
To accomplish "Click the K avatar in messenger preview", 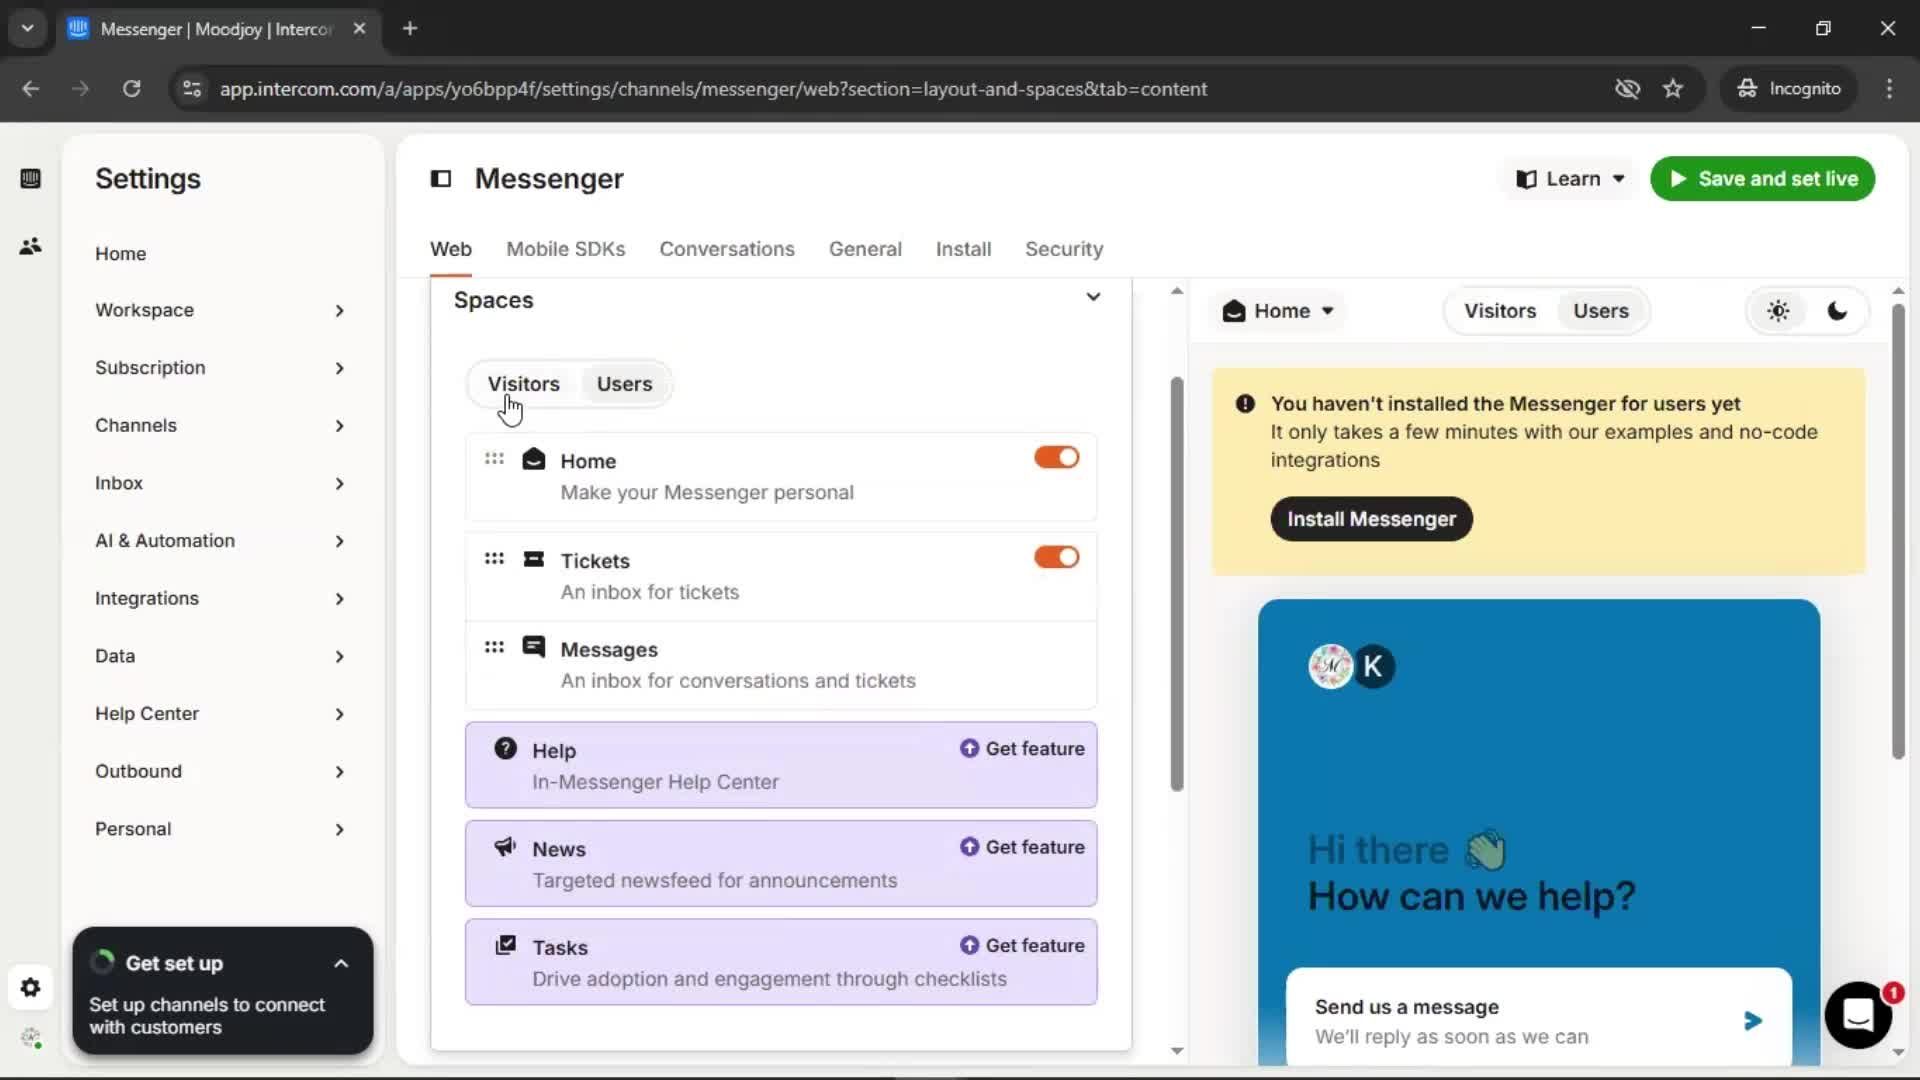I will click(1373, 666).
